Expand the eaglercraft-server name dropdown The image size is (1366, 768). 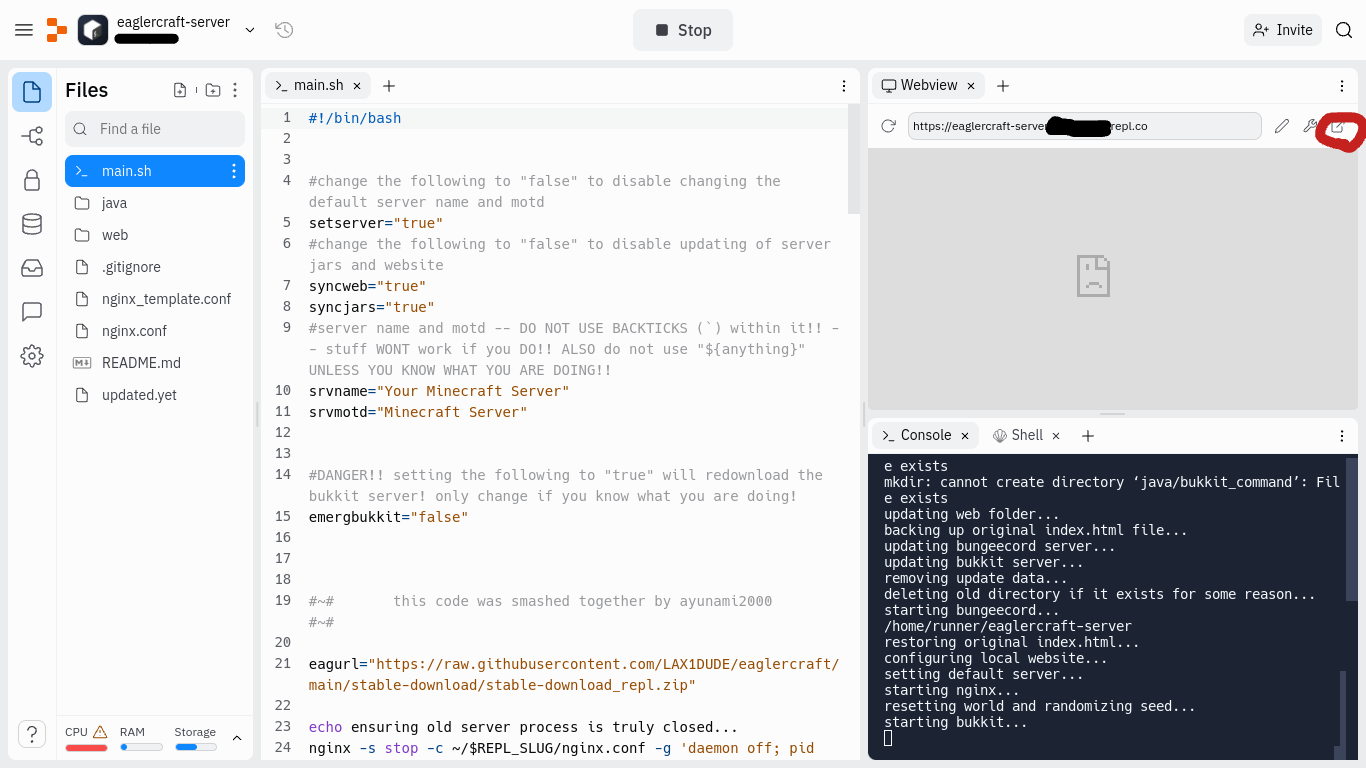point(250,30)
